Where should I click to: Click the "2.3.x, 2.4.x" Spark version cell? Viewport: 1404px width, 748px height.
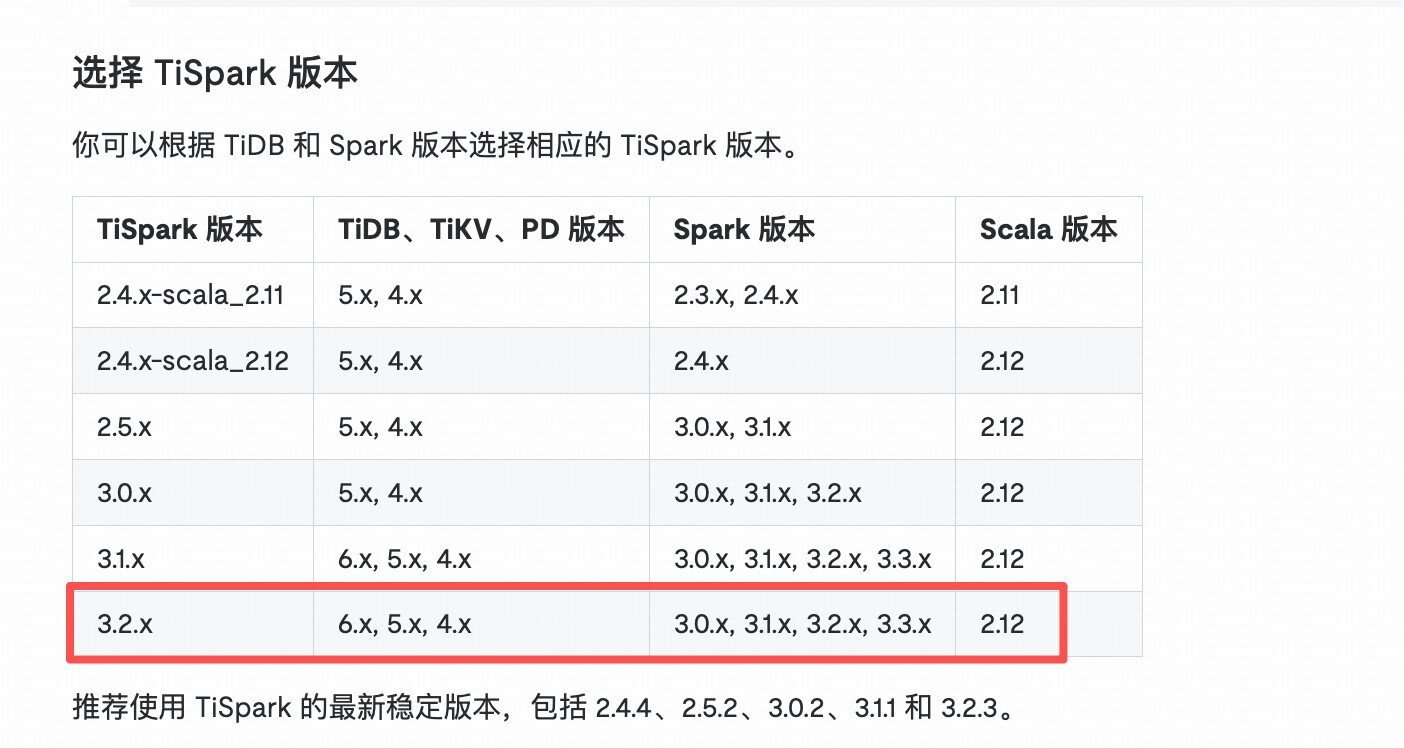736,295
